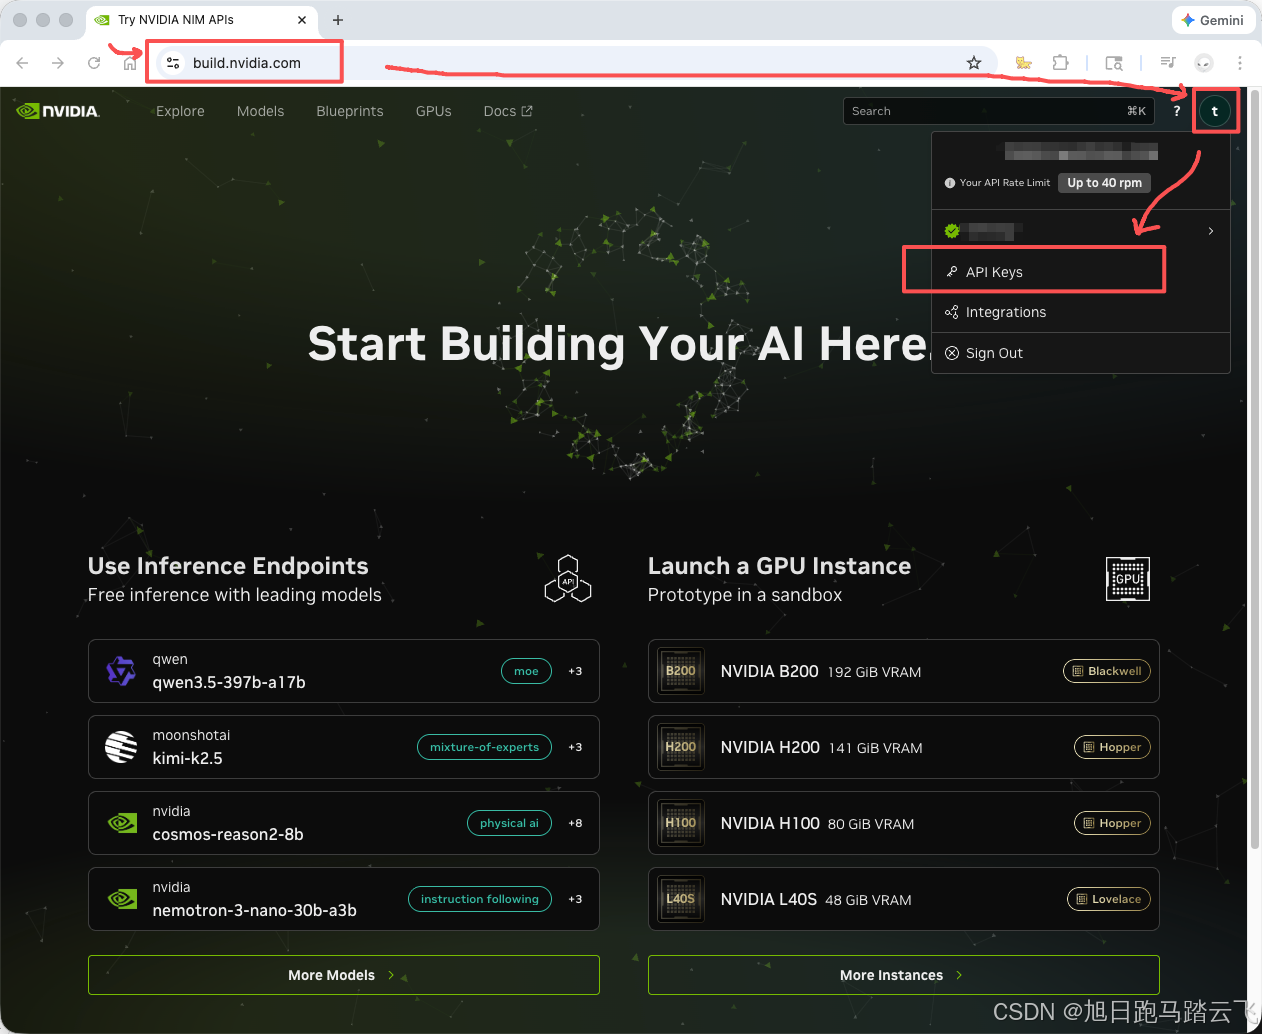This screenshot has width=1262, height=1034.
Task: Click the nemotron-3-nano NVIDIA icon
Action: pyautogui.click(x=122, y=899)
